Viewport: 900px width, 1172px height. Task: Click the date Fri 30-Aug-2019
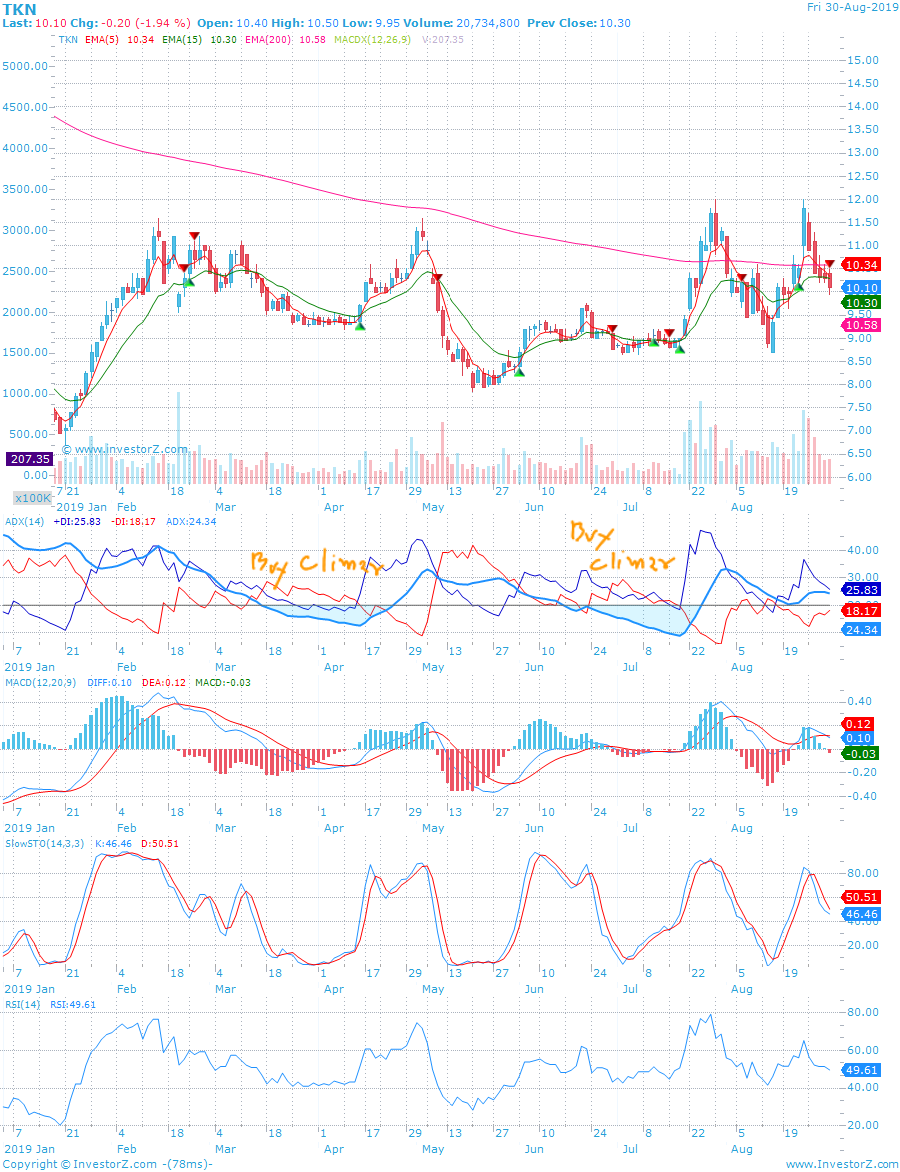click(x=852, y=7)
